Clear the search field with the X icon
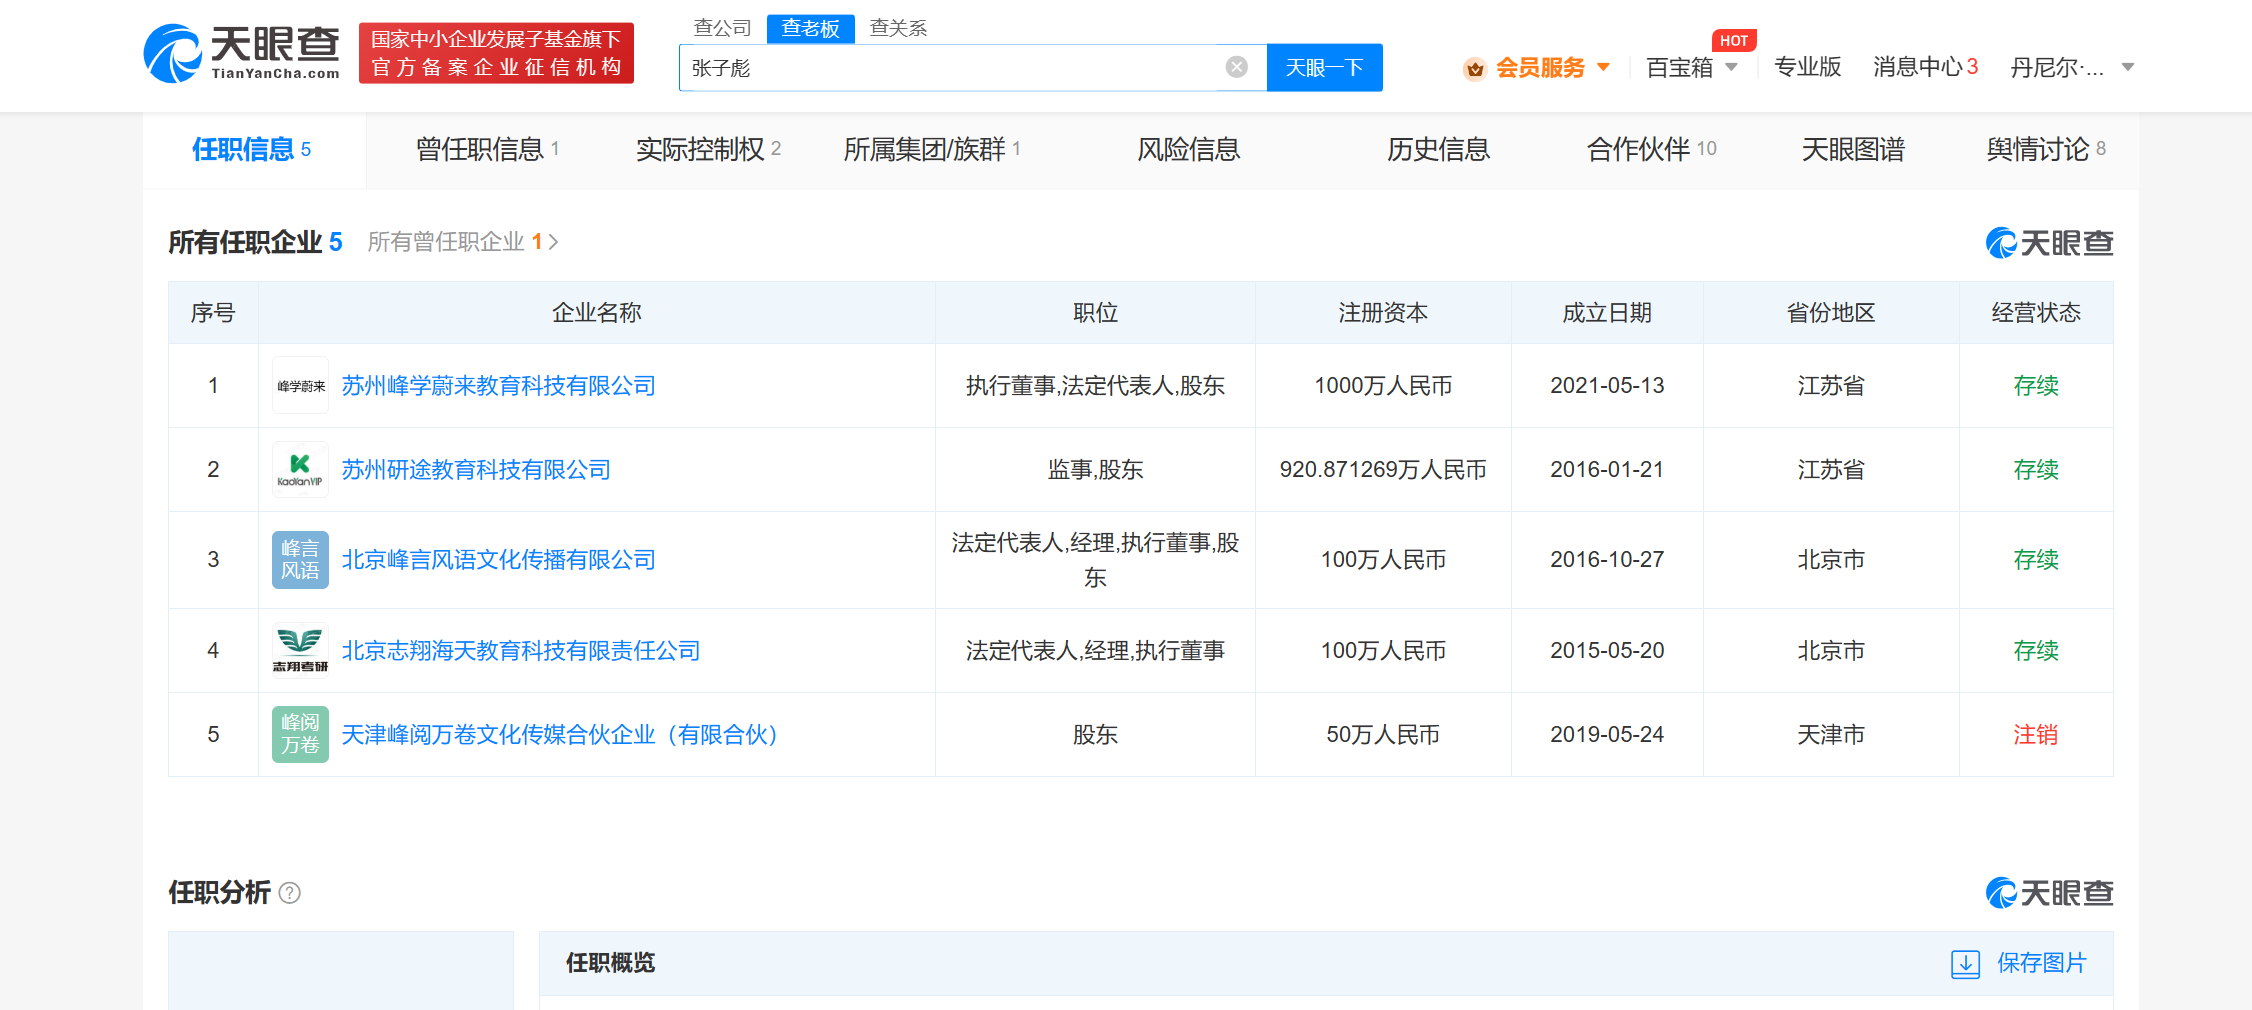 point(1237,67)
